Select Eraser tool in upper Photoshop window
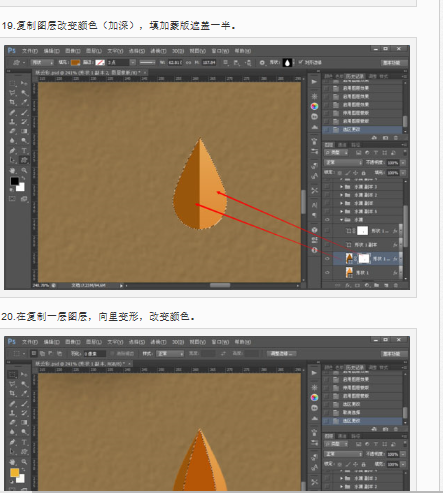Image resolution: width=443 pixels, height=493 pixels. coord(13,131)
